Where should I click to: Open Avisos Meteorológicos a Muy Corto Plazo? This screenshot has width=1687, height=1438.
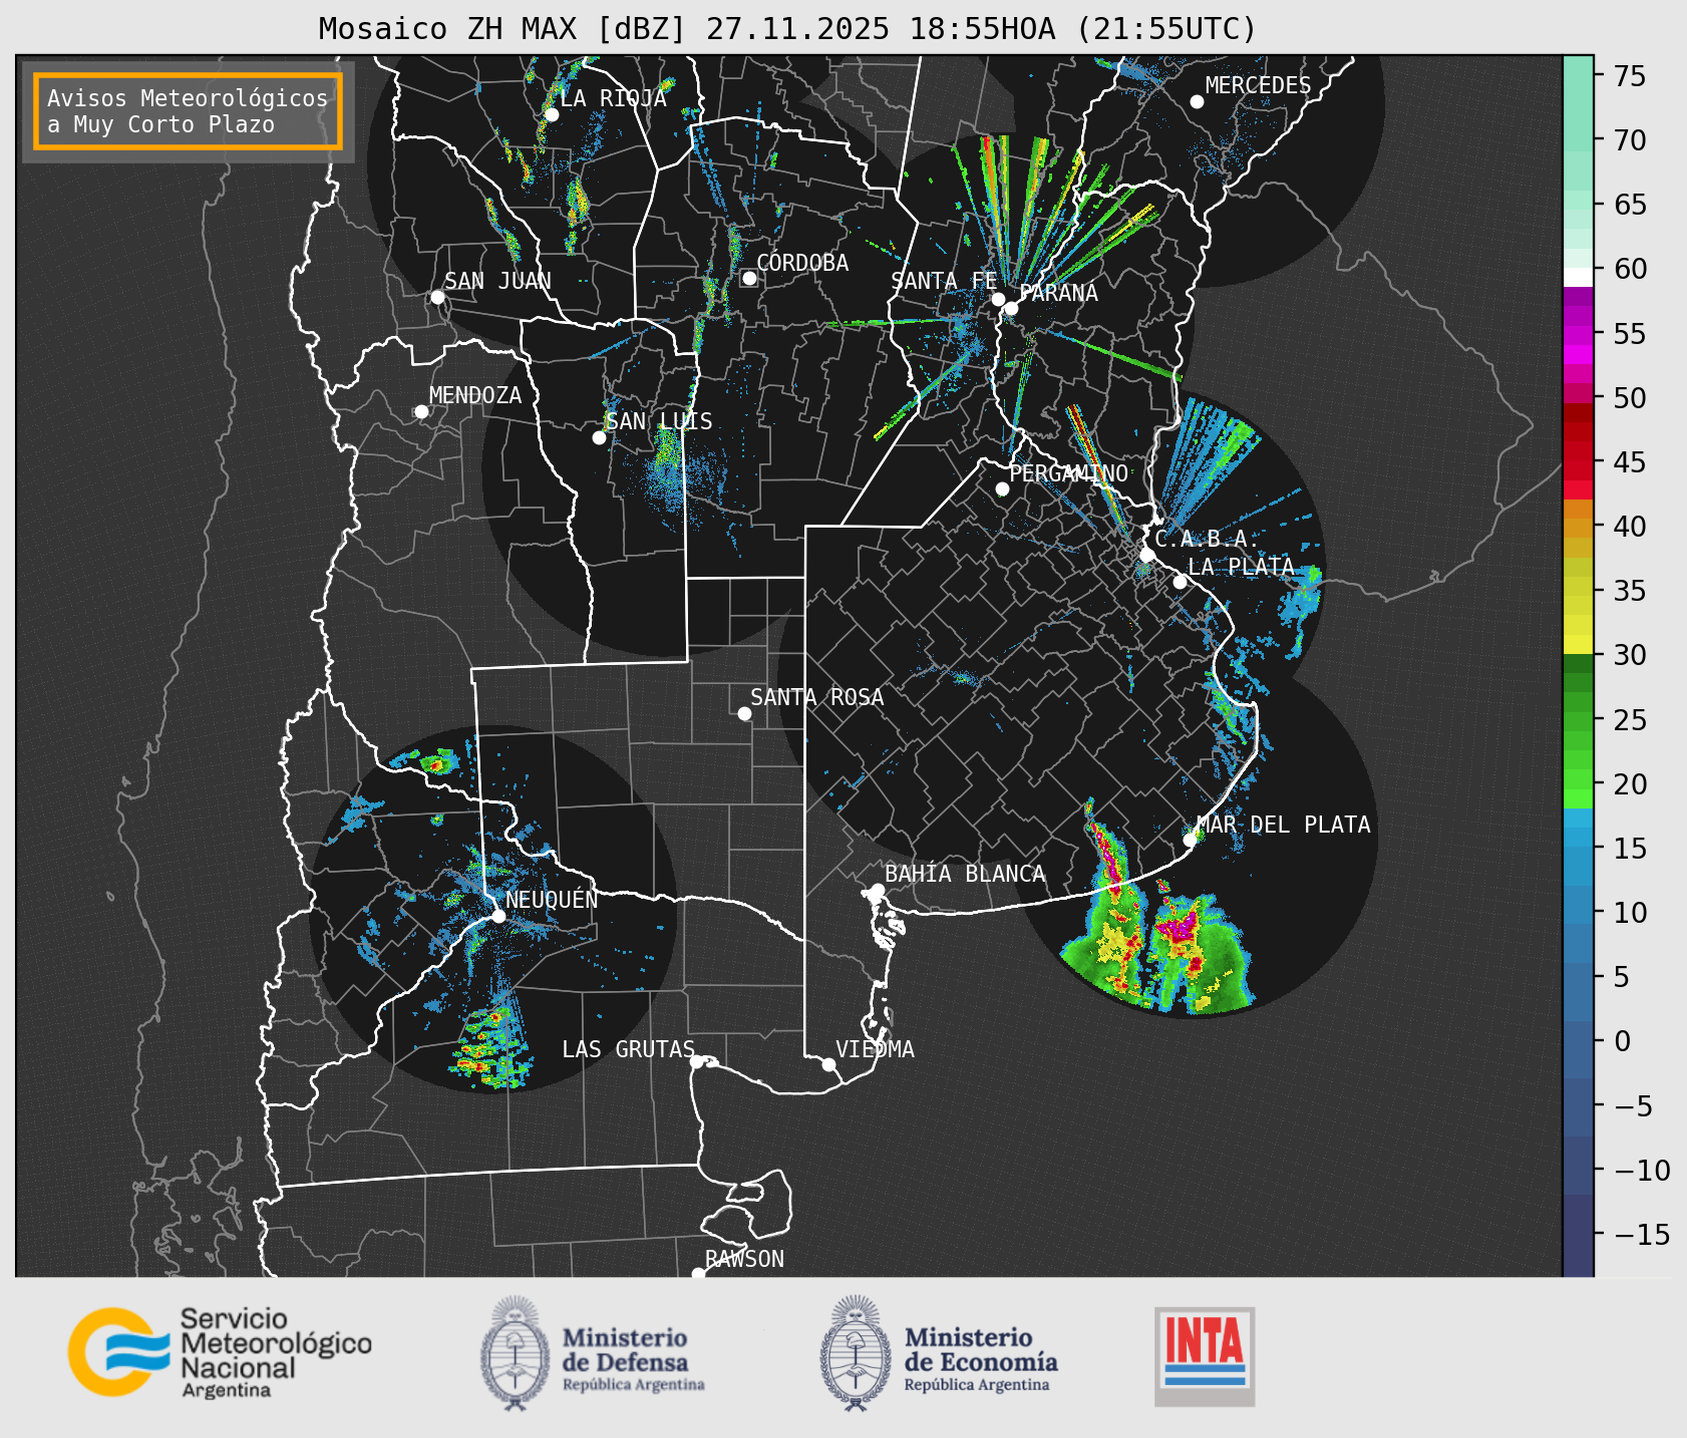tap(188, 111)
